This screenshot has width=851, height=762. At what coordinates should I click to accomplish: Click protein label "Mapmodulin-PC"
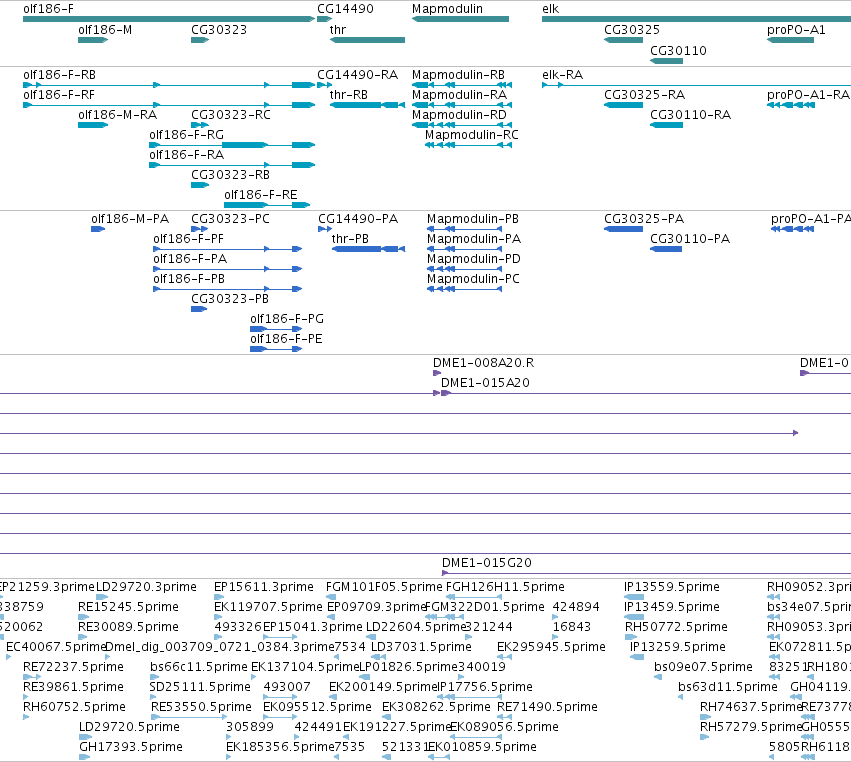pos(473,279)
